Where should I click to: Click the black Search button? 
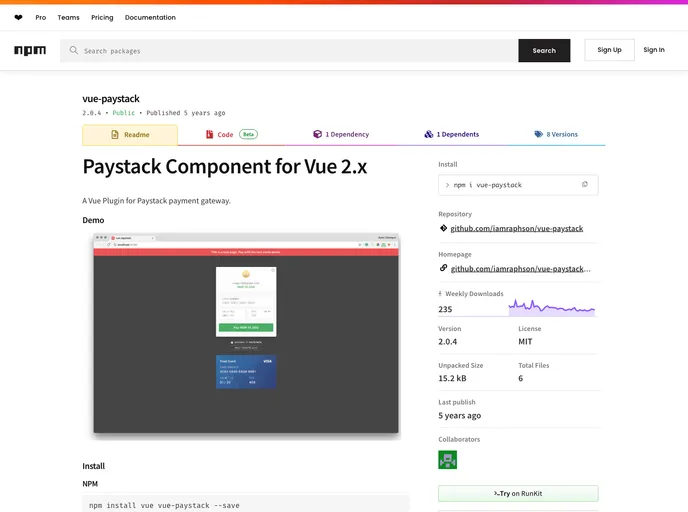tap(544, 50)
